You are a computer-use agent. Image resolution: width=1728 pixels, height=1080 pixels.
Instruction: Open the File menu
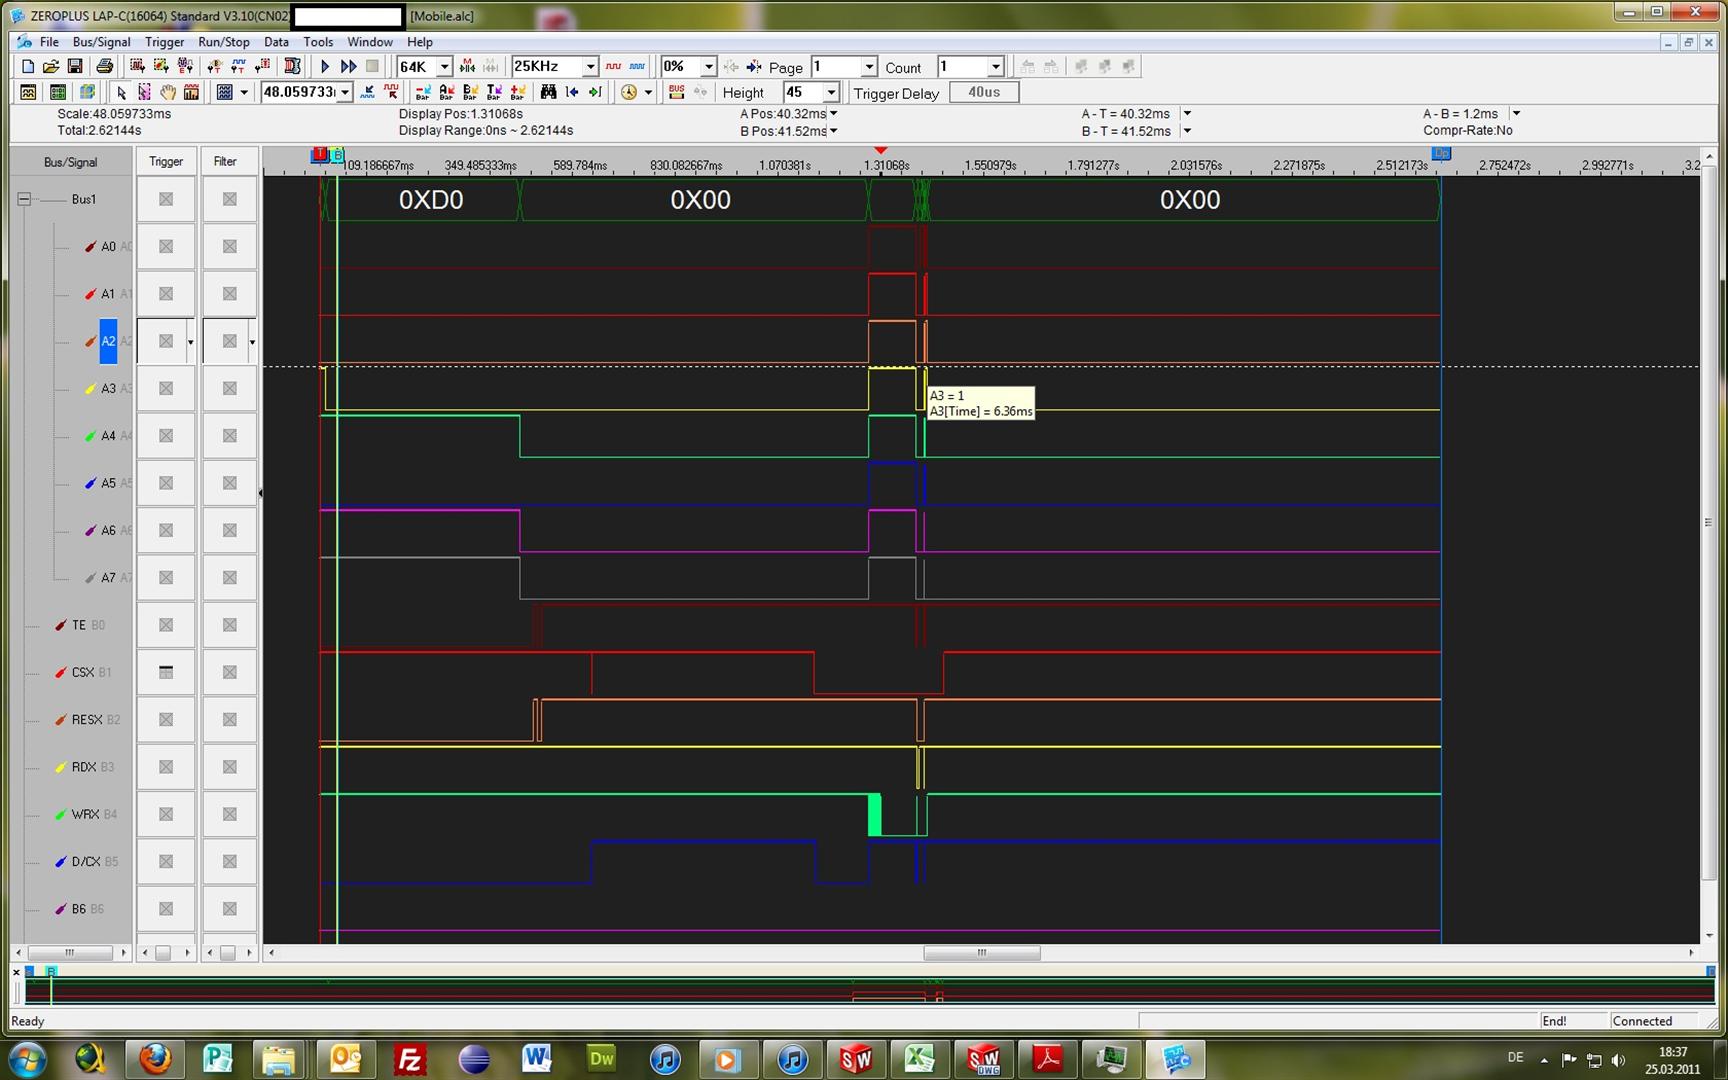click(x=49, y=42)
